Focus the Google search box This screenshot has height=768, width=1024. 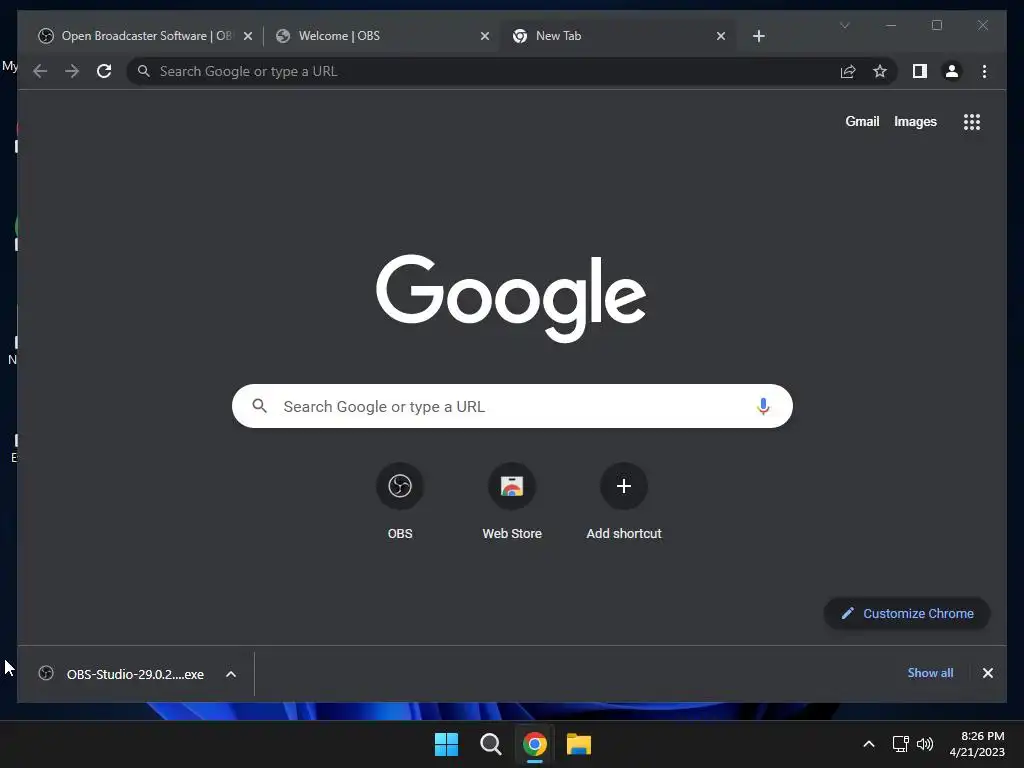click(x=512, y=406)
